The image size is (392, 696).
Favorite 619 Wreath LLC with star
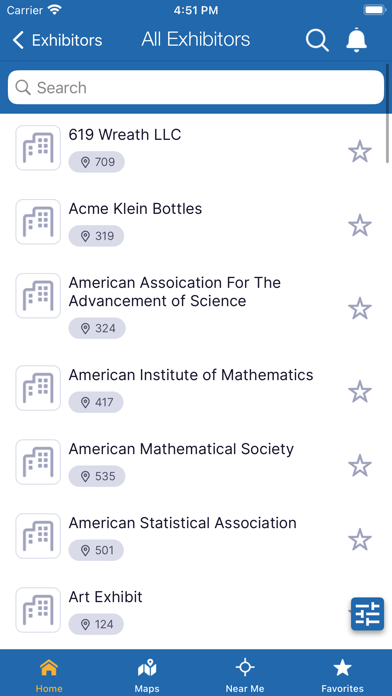coord(360,151)
